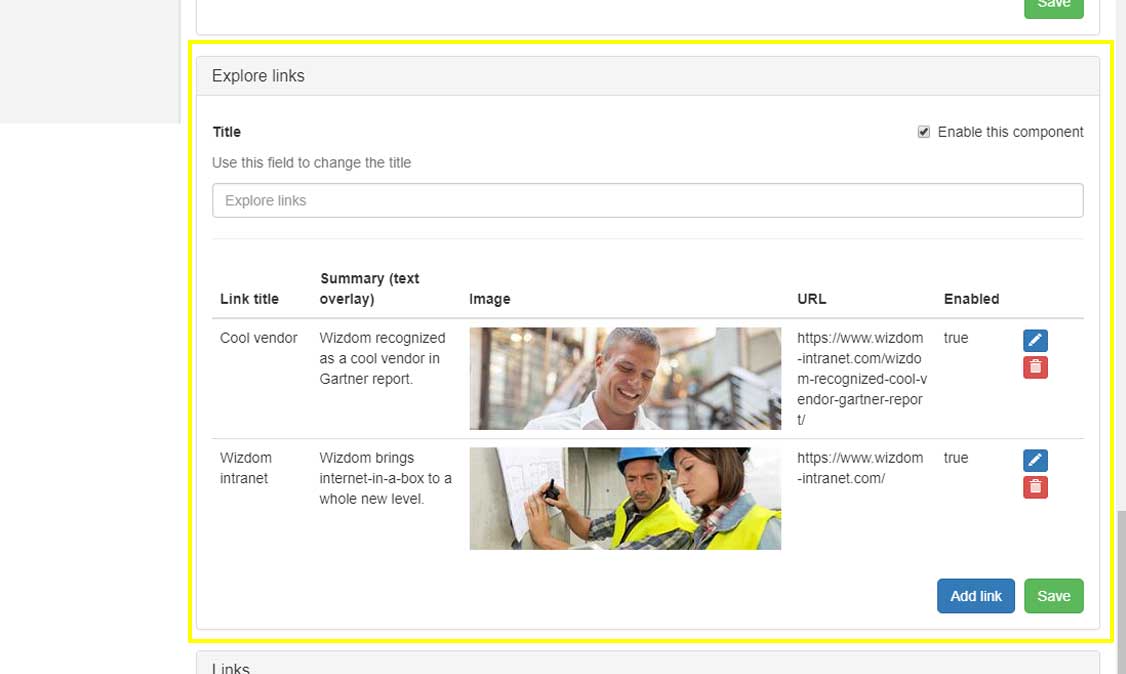This screenshot has width=1126, height=674.
Task: Click the Gartner report summary text
Action: 382,358
